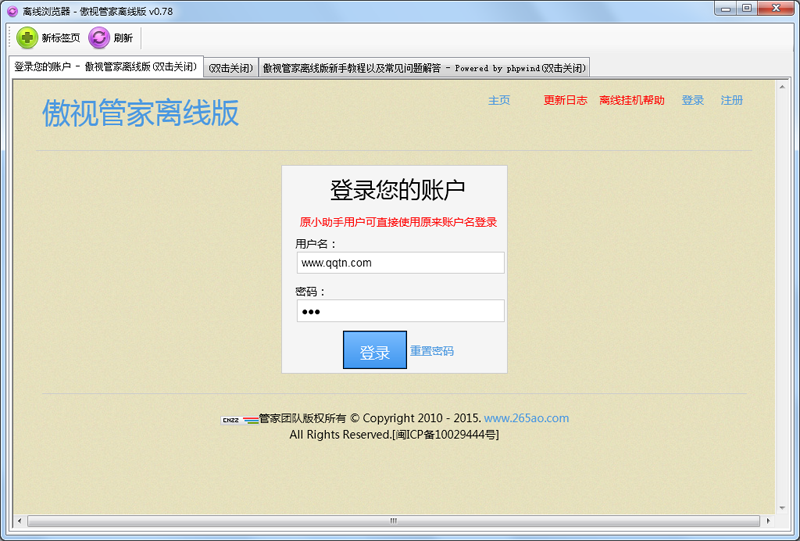Go to the 主页 navigation link
Screen dimensions: 800x541
(499, 100)
